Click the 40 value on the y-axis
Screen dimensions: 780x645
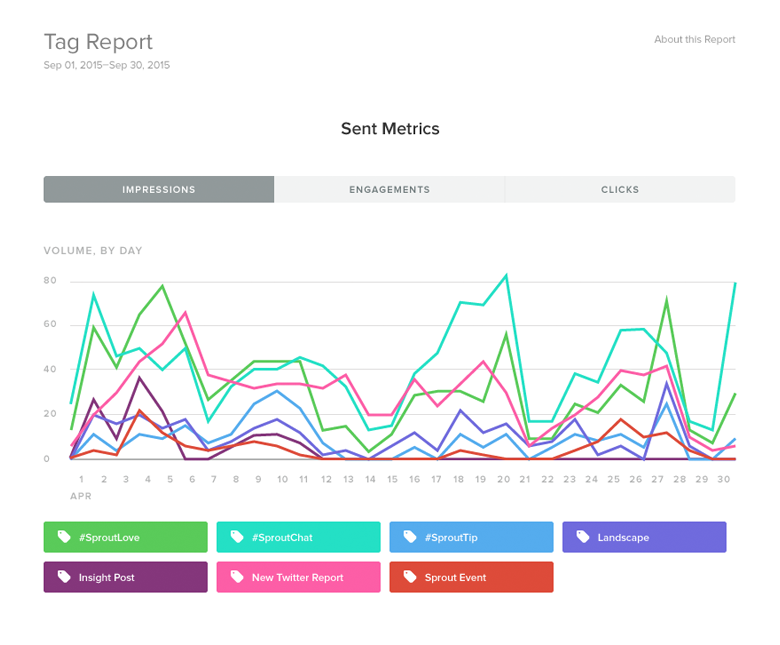click(50, 369)
